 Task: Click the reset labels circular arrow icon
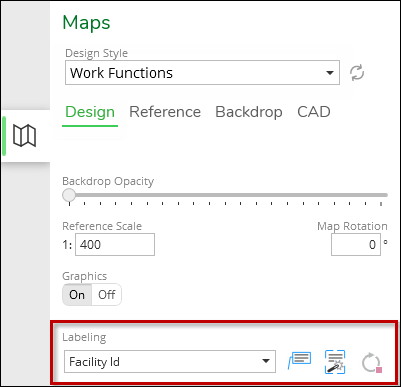[x=372, y=363]
